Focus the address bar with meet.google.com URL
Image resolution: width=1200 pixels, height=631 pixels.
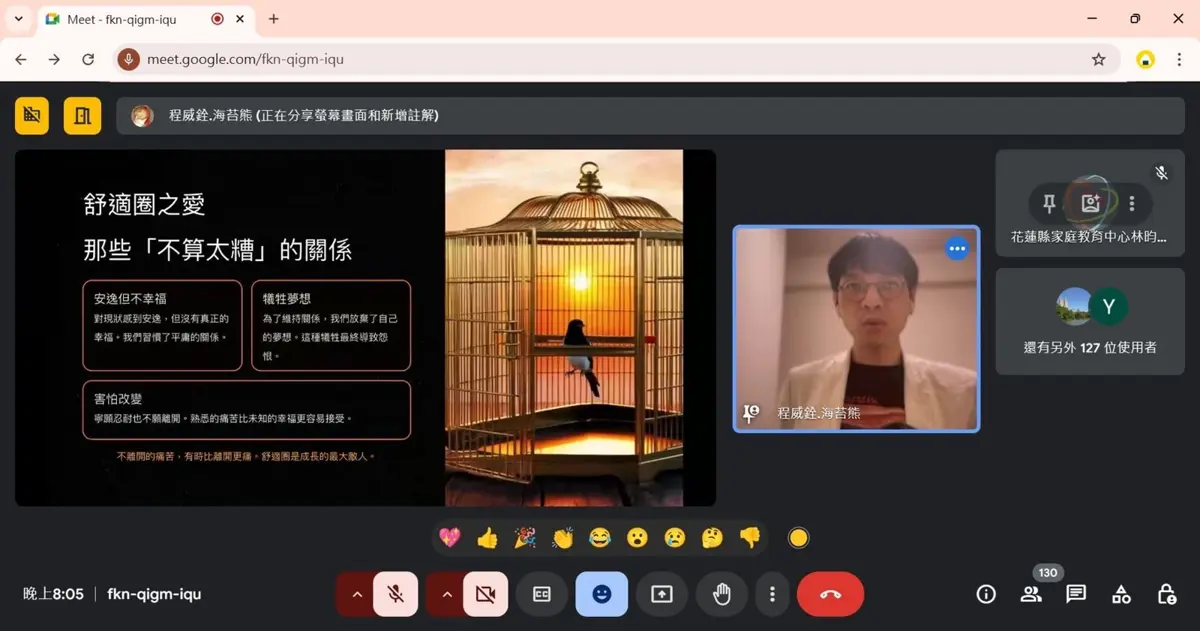tap(615, 59)
